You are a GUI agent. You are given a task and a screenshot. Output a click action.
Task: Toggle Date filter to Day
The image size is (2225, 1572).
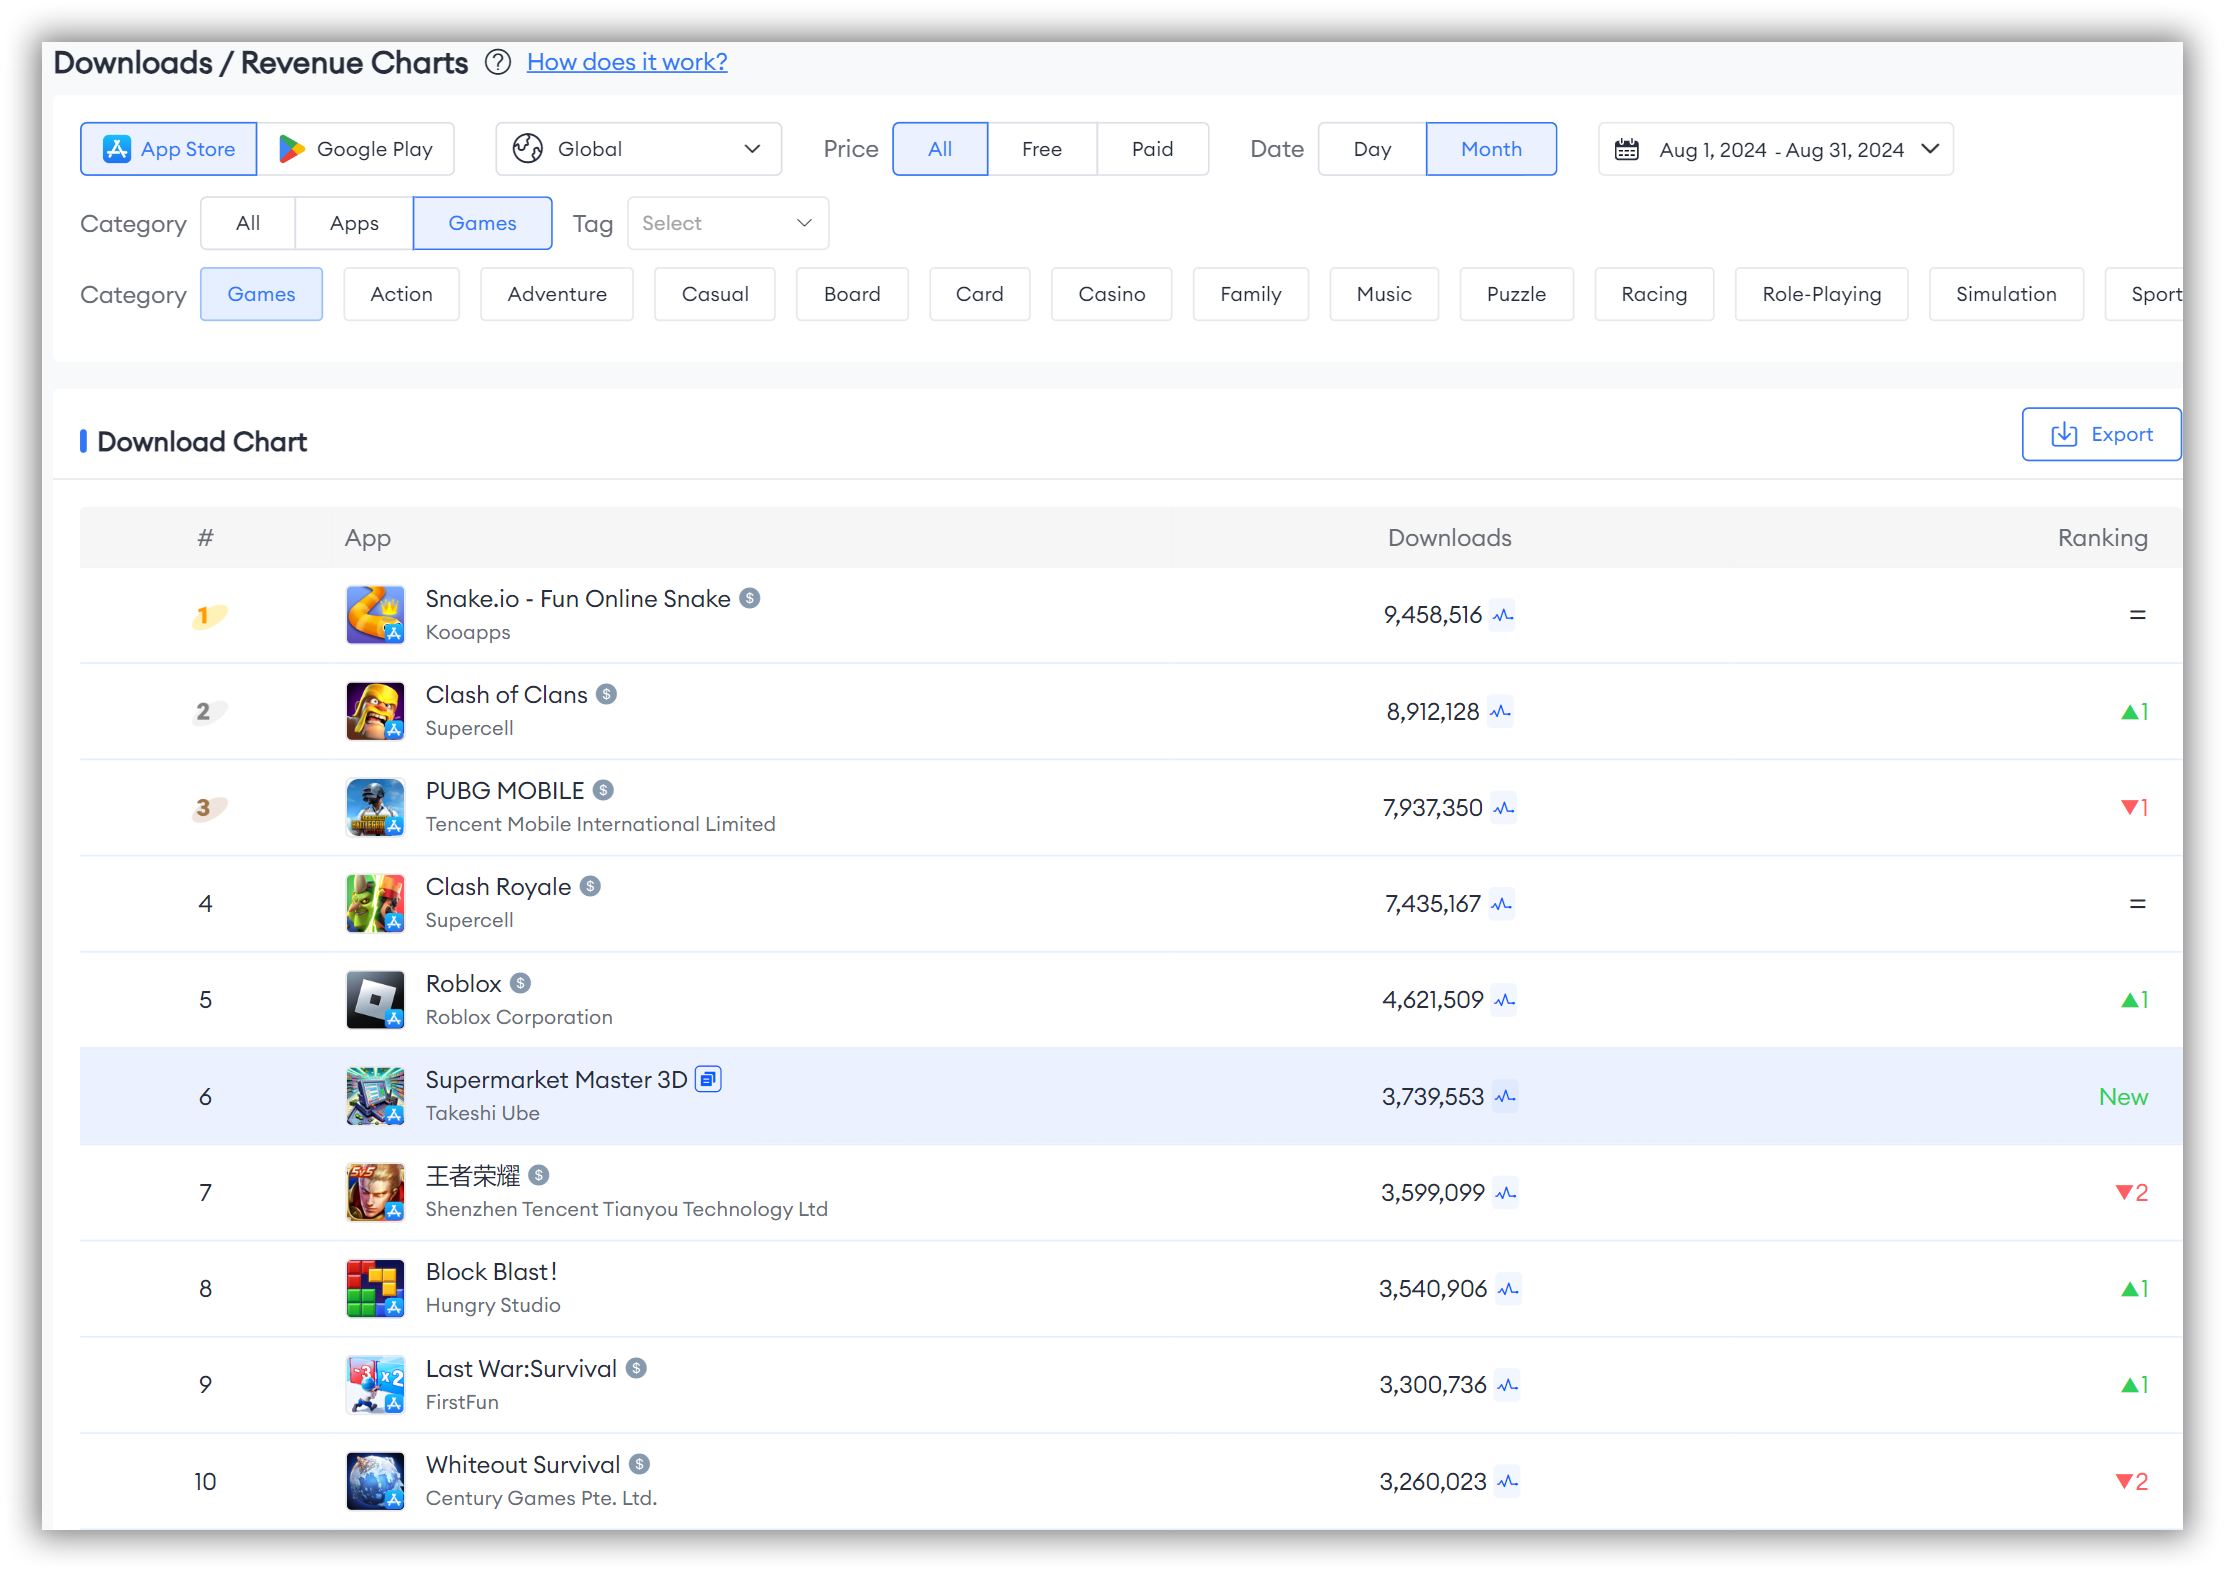coord(1371,148)
